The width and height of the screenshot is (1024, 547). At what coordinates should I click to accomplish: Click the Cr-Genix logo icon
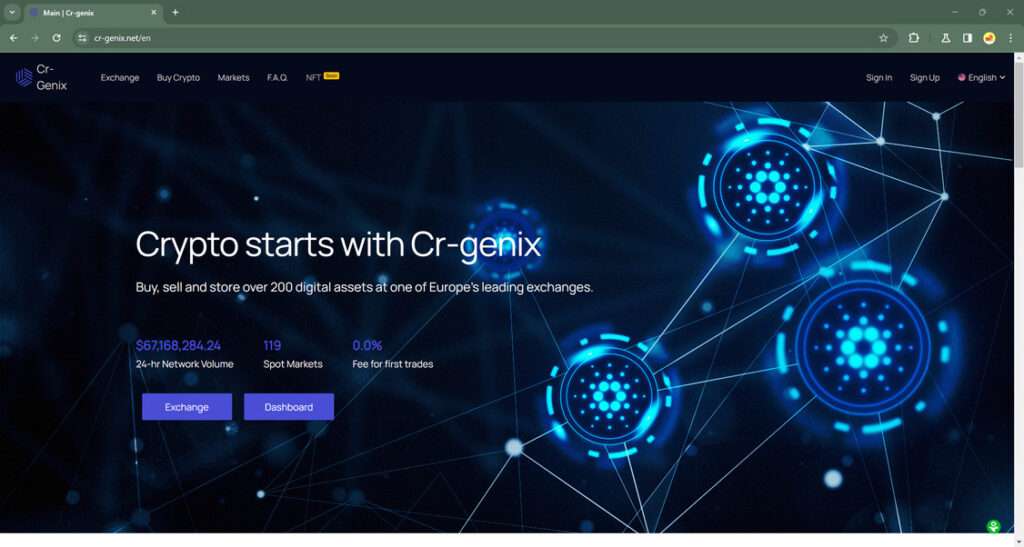24,78
